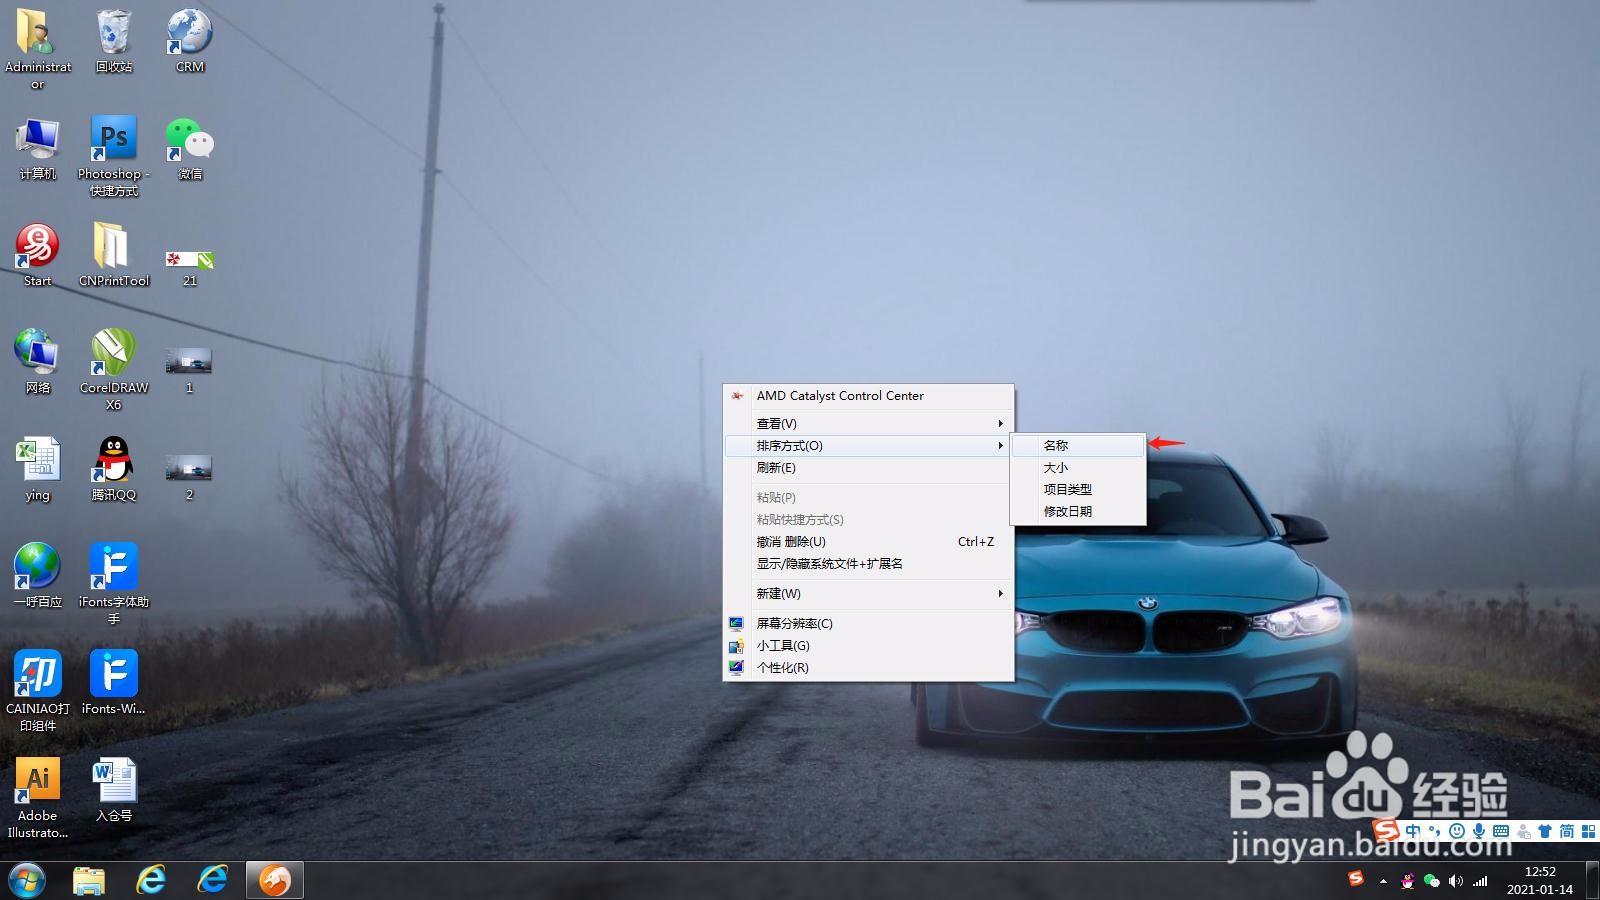This screenshot has height=900, width=1600.
Task: Sort desktop icons by 名称
Action: click(x=1078, y=446)
